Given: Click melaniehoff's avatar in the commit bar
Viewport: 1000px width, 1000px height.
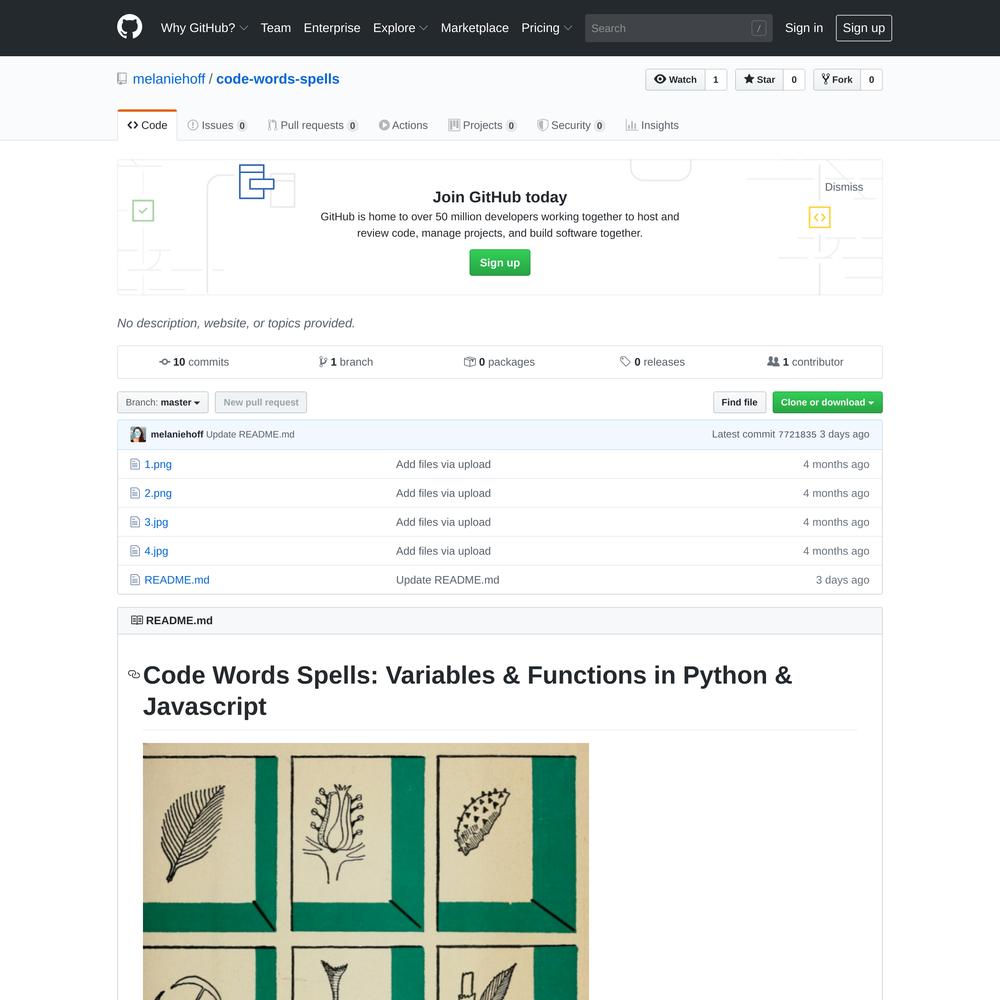Looking at the screenshot, I should [138, 434].
